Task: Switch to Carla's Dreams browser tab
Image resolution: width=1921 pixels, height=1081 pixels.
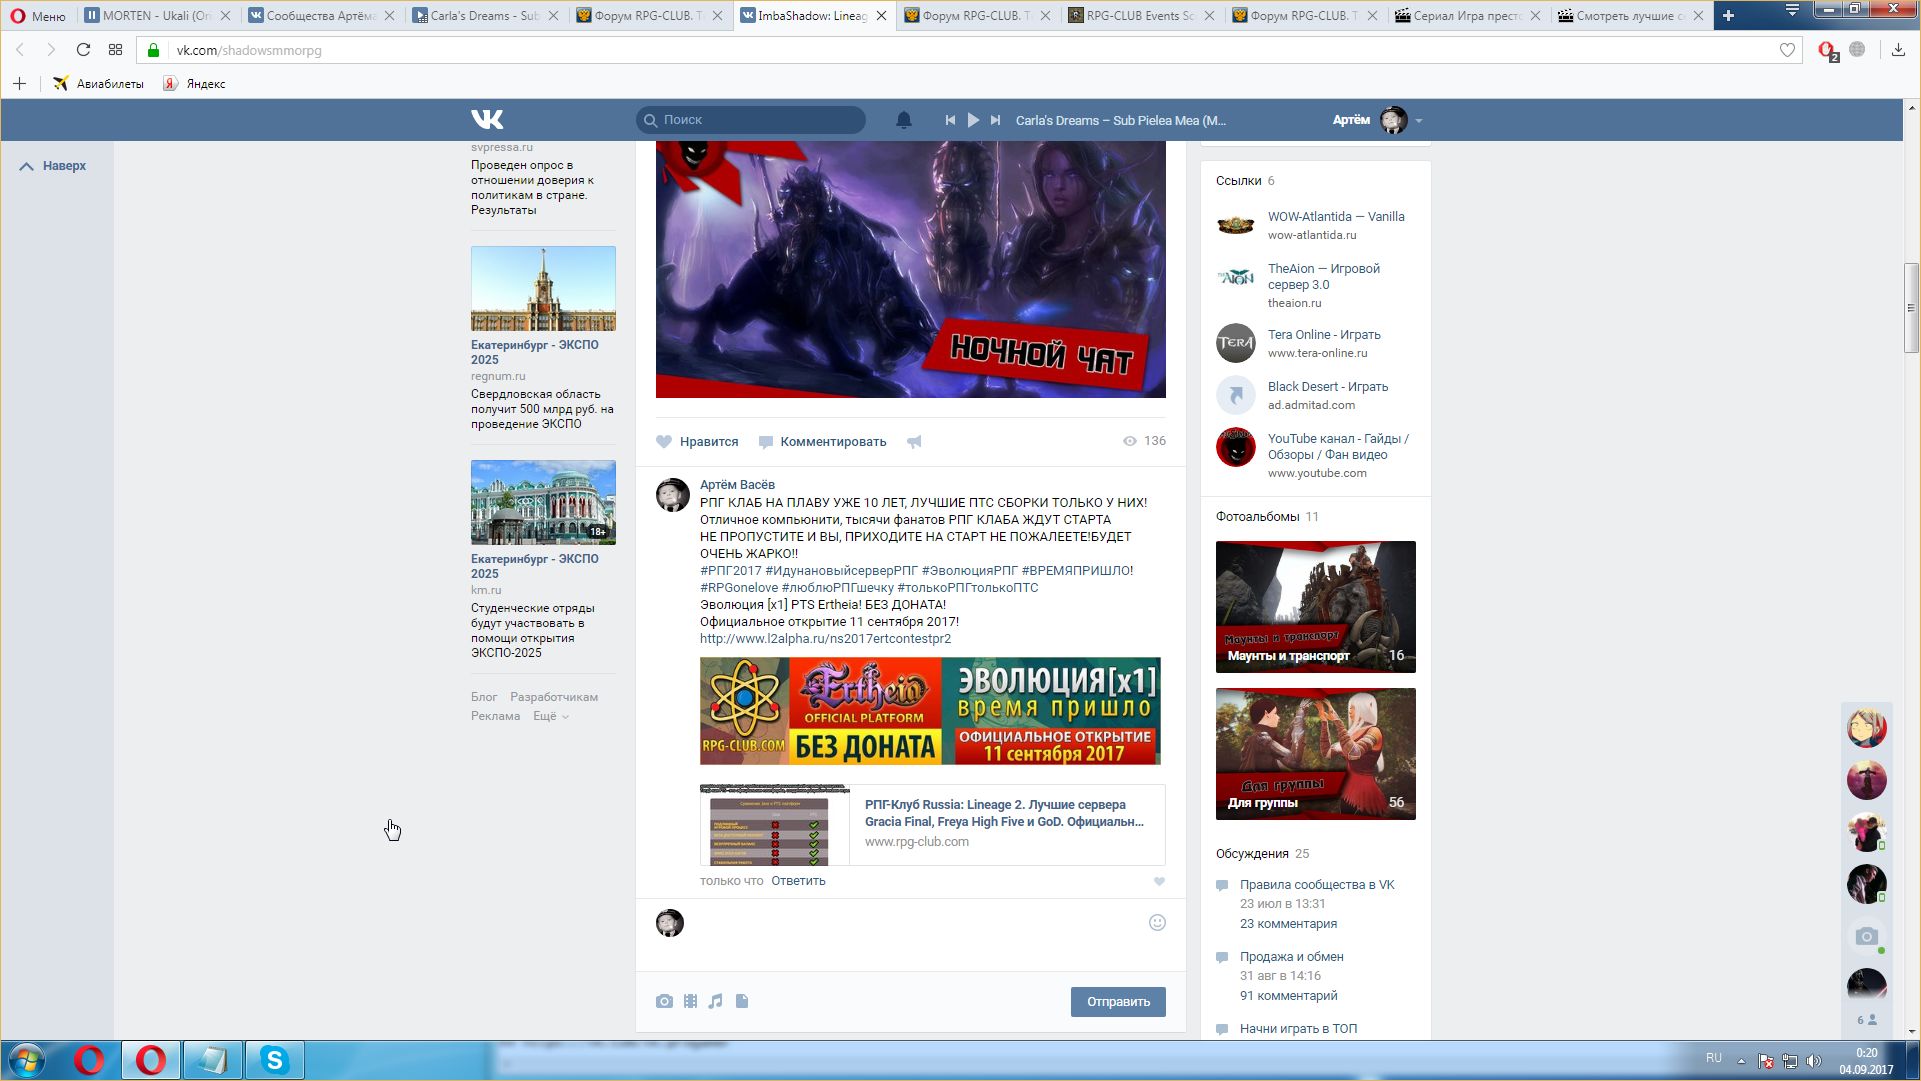Action: click(x=484, y=16)
